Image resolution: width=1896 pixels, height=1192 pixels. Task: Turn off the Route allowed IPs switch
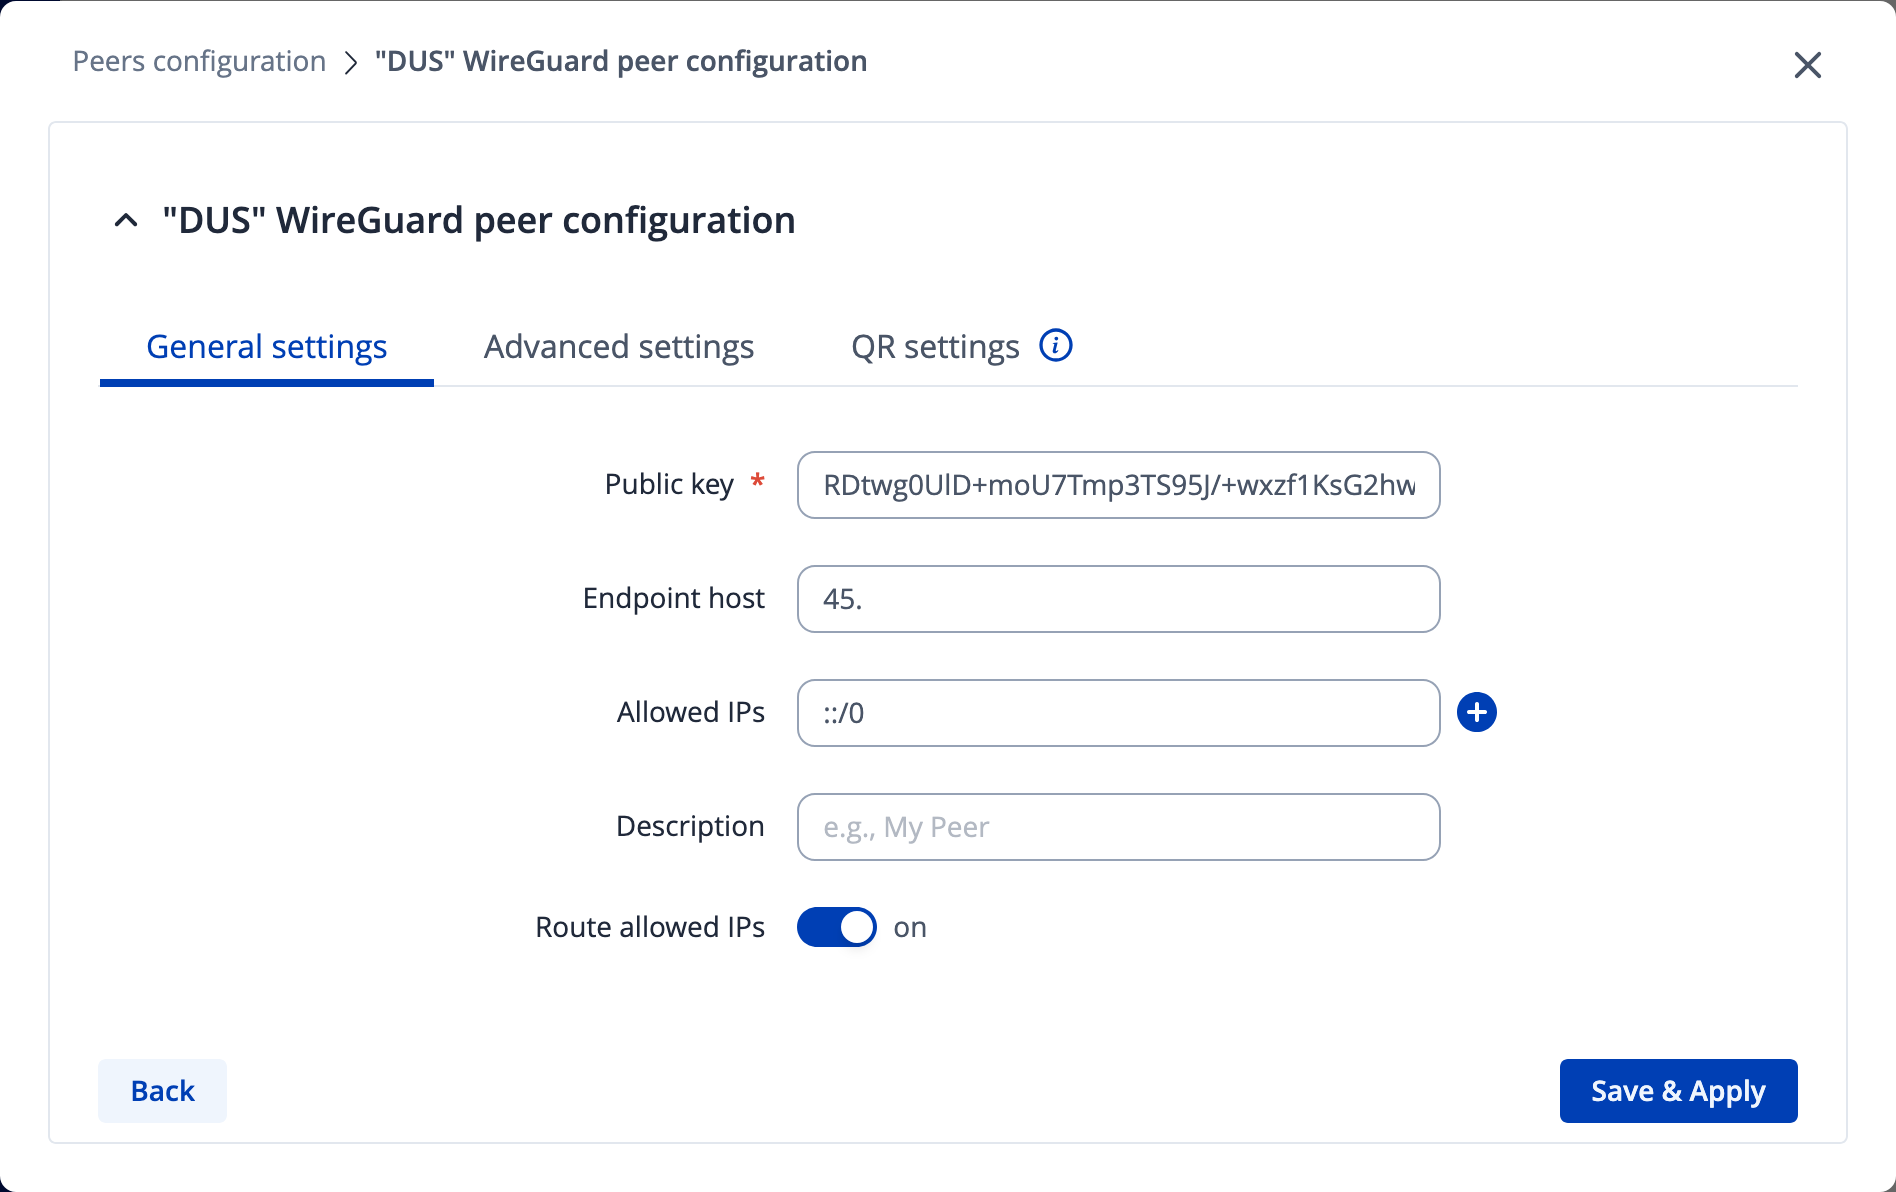coord(836,927)
